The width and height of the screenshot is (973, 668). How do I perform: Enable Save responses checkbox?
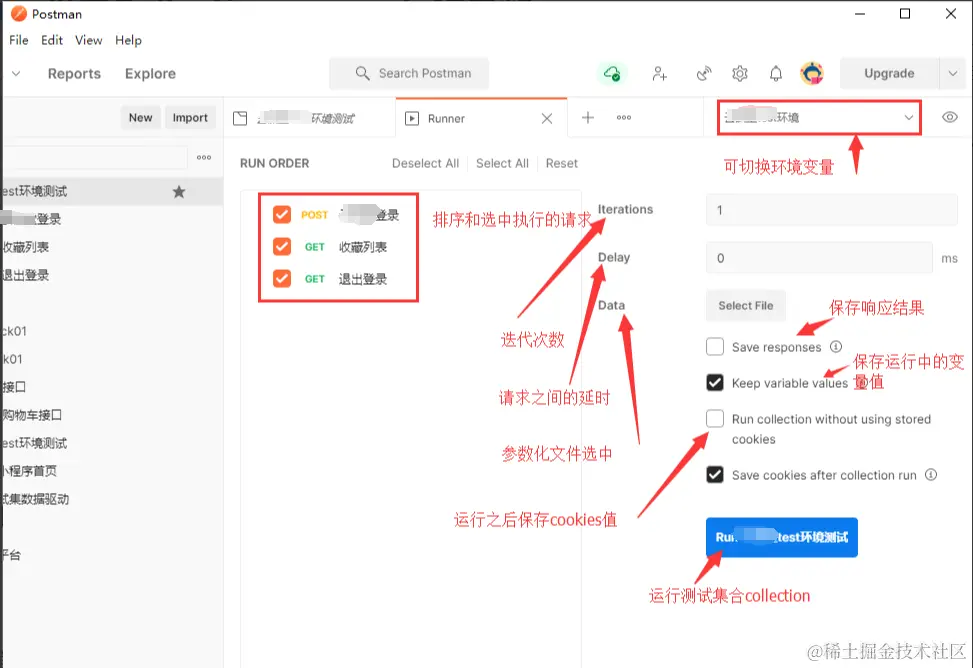click(x=715, y=346)
